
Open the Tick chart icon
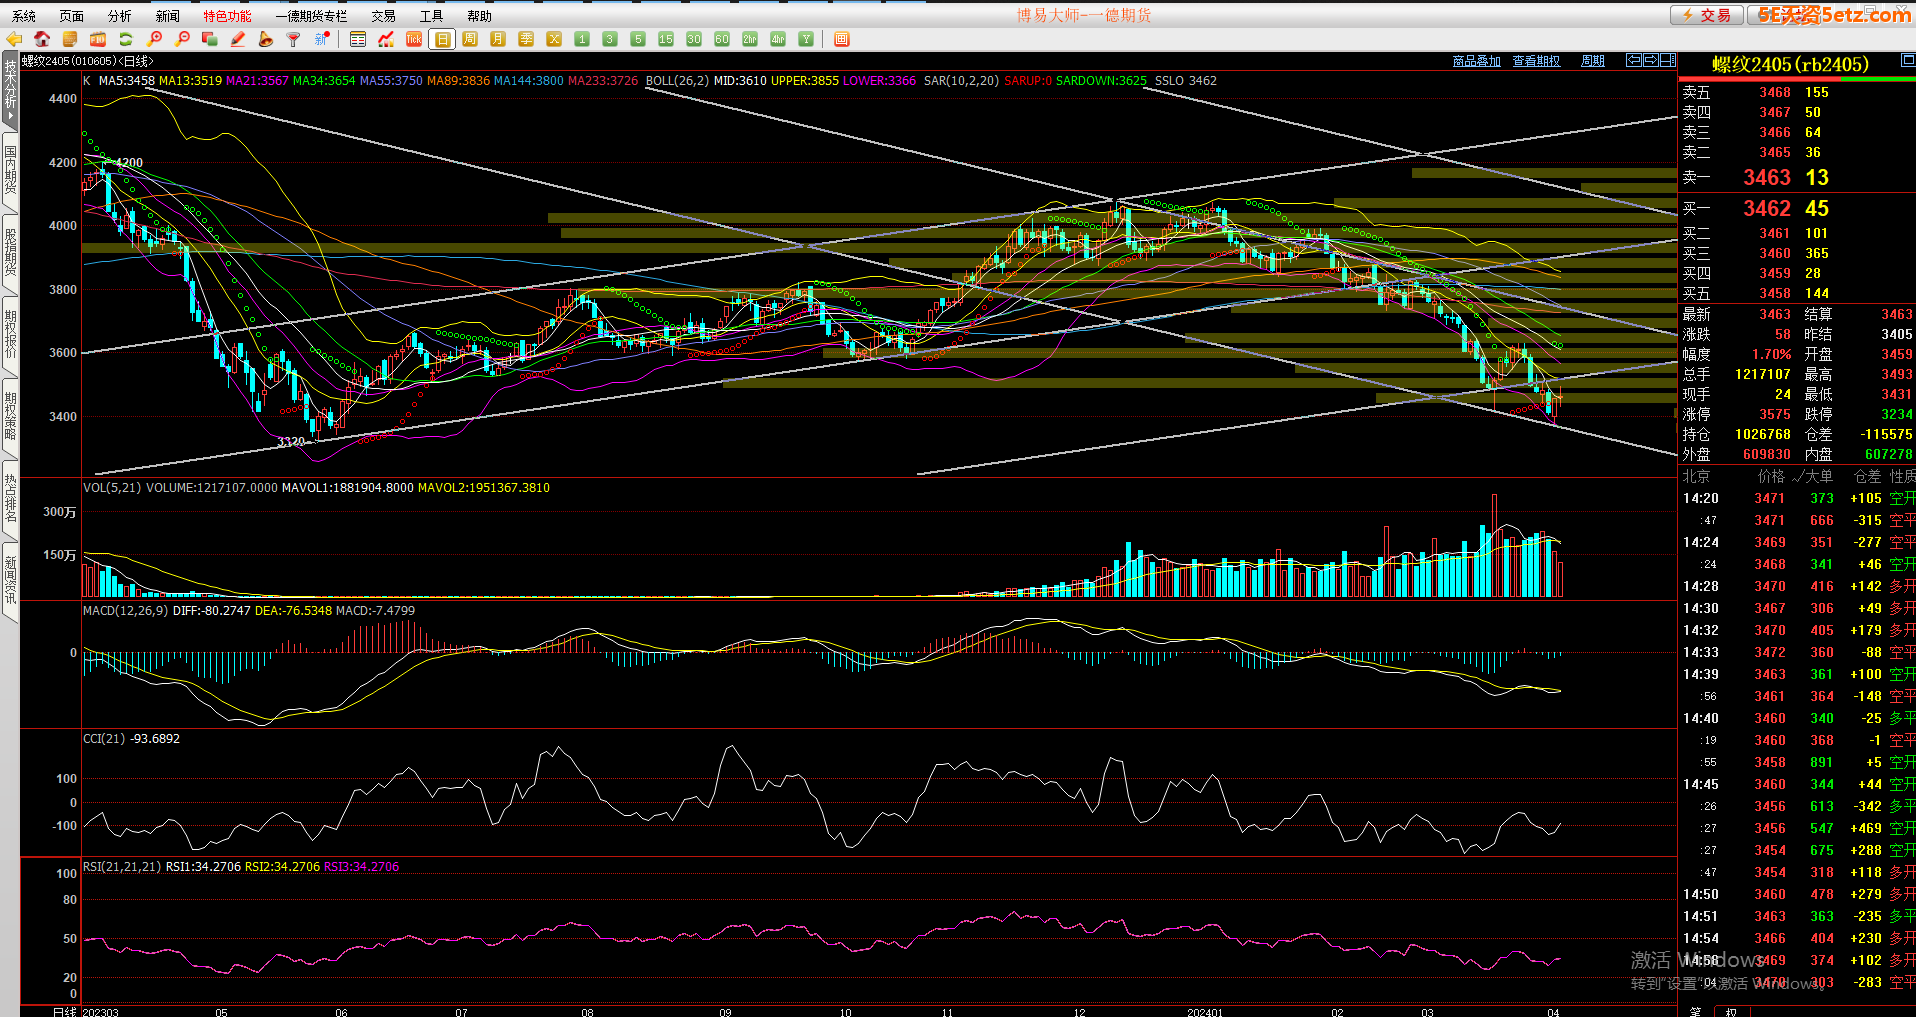pyautogui.click(x=414, y=39)
